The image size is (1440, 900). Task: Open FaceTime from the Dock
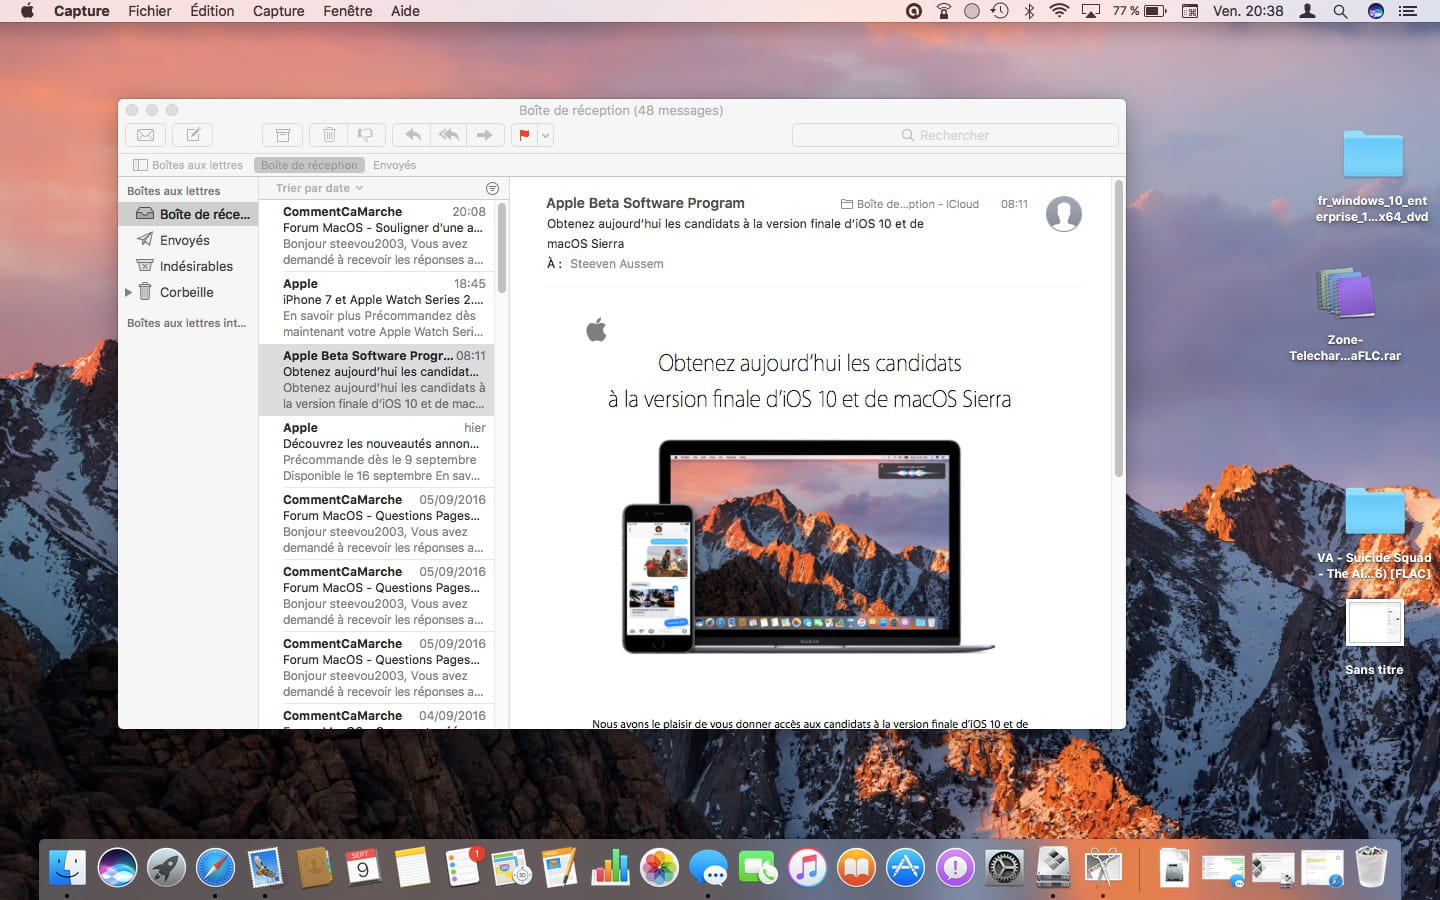point(757,867)
